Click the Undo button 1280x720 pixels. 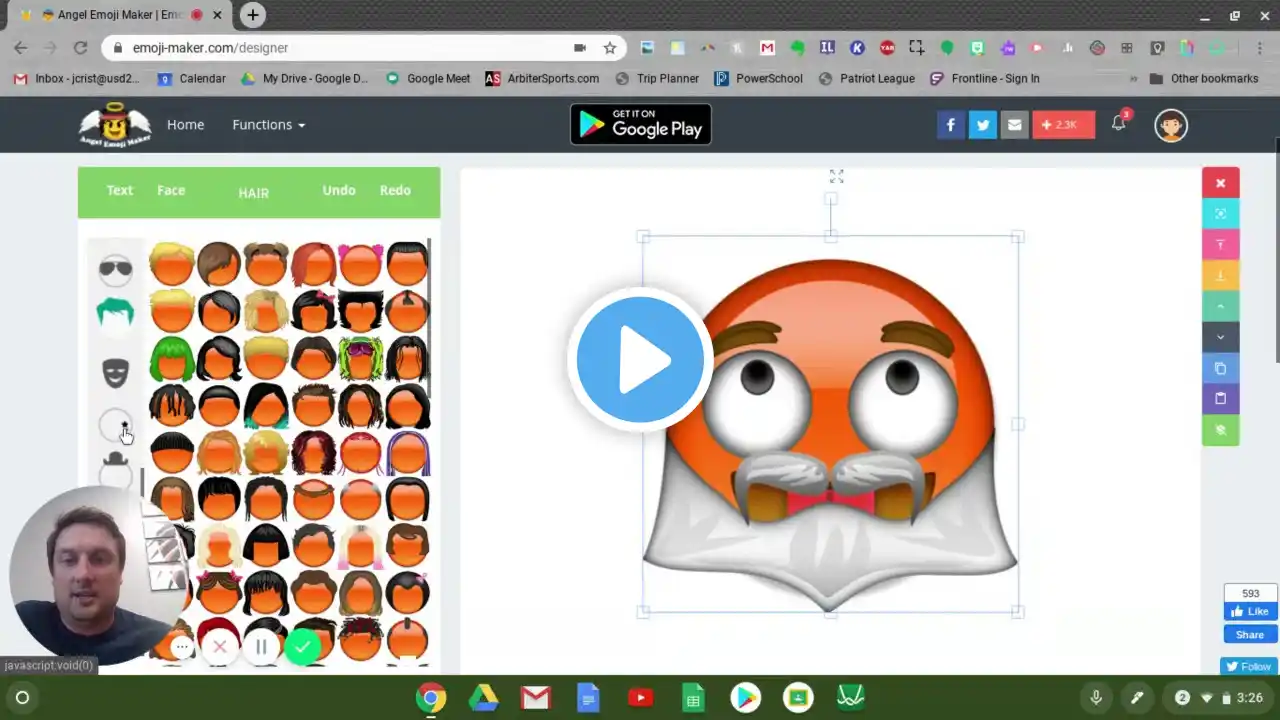coord(339,190)
